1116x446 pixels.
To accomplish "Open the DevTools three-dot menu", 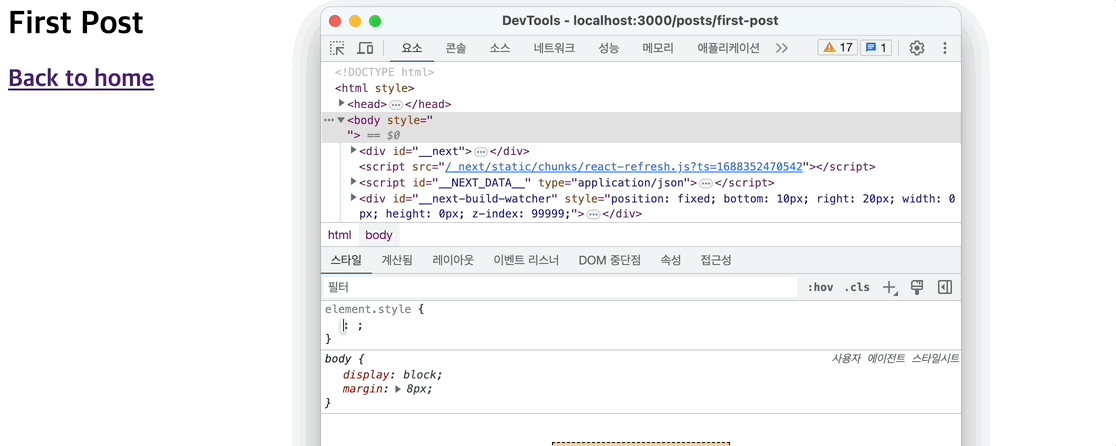I will tap(945, 48).
